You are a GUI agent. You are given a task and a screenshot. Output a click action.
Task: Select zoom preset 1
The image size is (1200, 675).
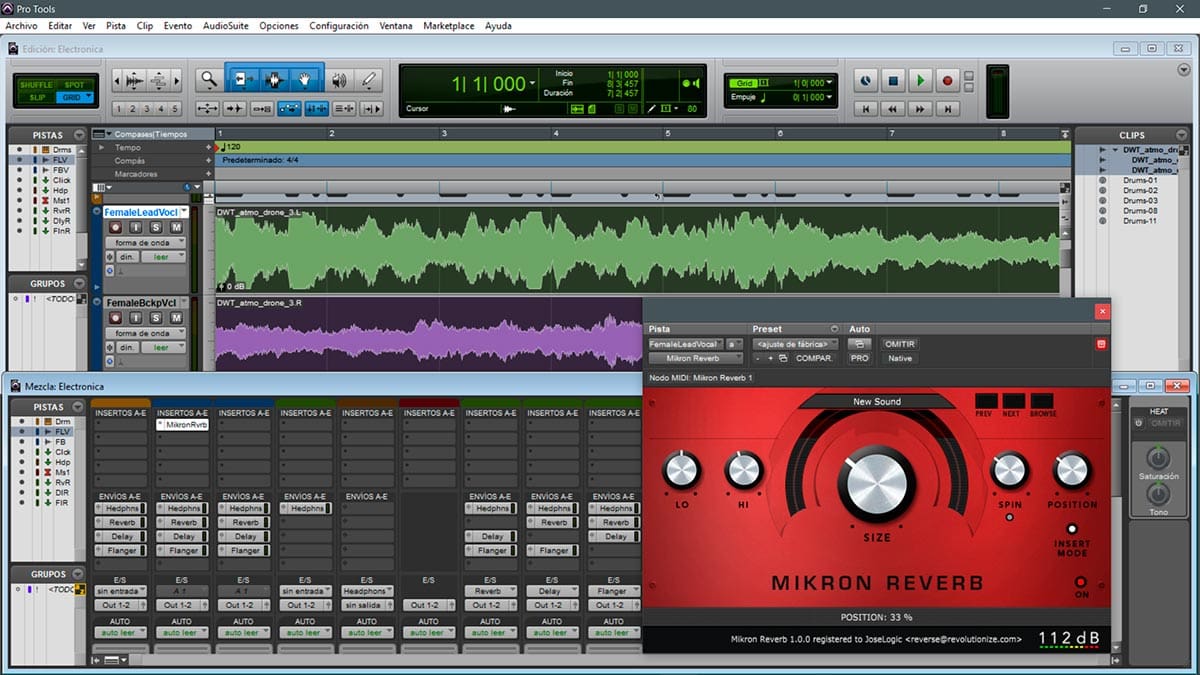coord(119,109)
